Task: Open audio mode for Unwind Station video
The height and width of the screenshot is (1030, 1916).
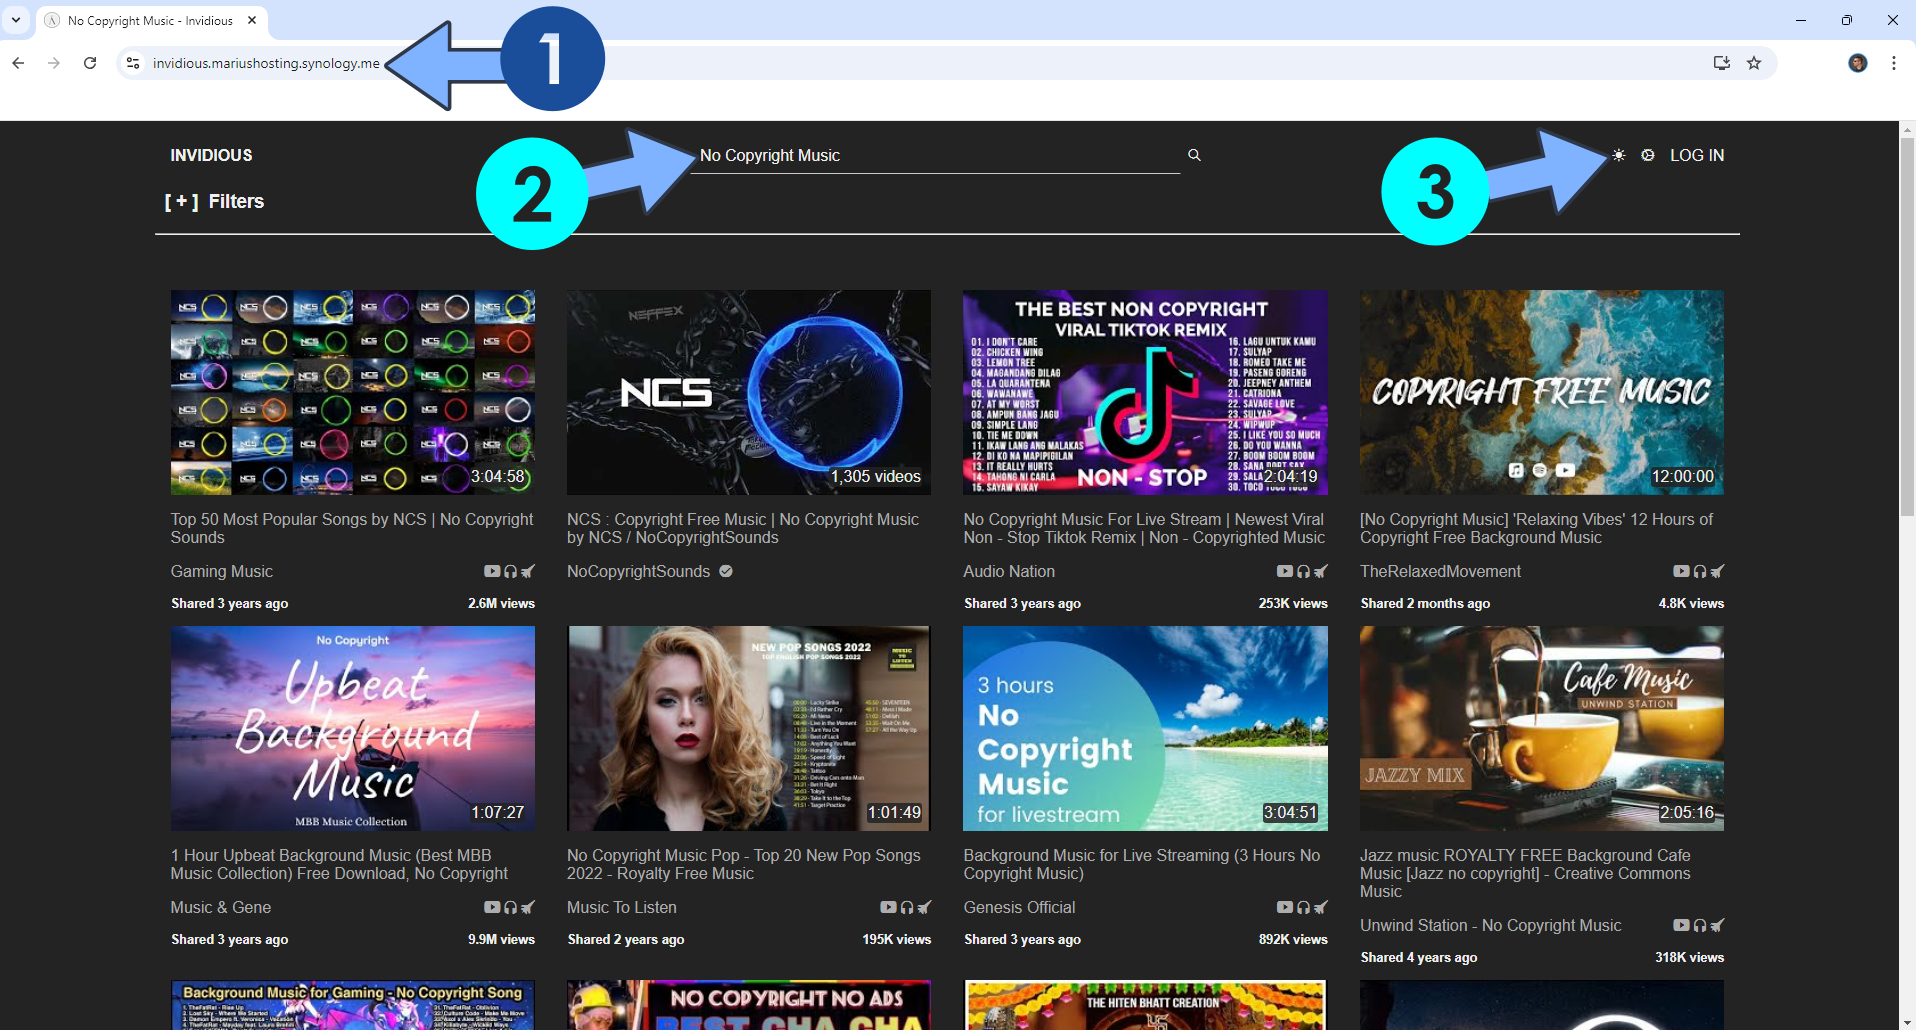Action: (1699, 925)
